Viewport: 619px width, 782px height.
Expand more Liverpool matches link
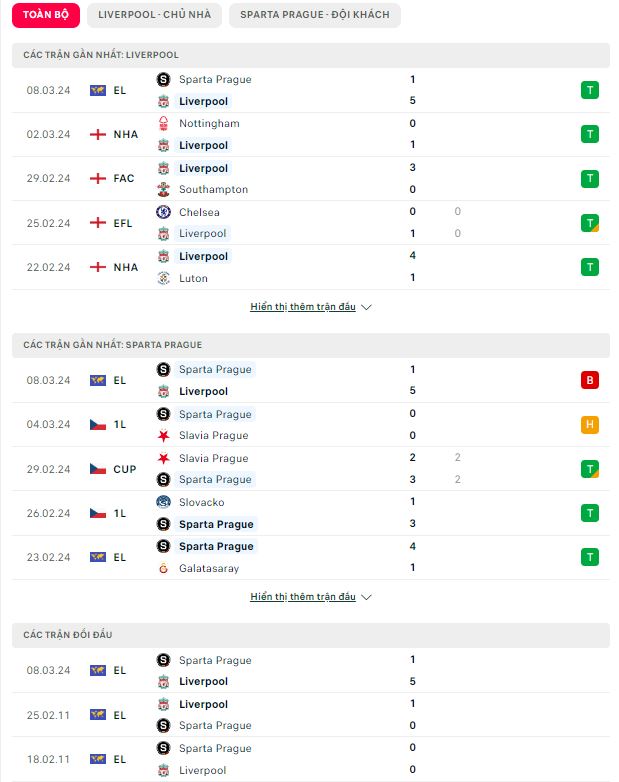click(303, 307)
